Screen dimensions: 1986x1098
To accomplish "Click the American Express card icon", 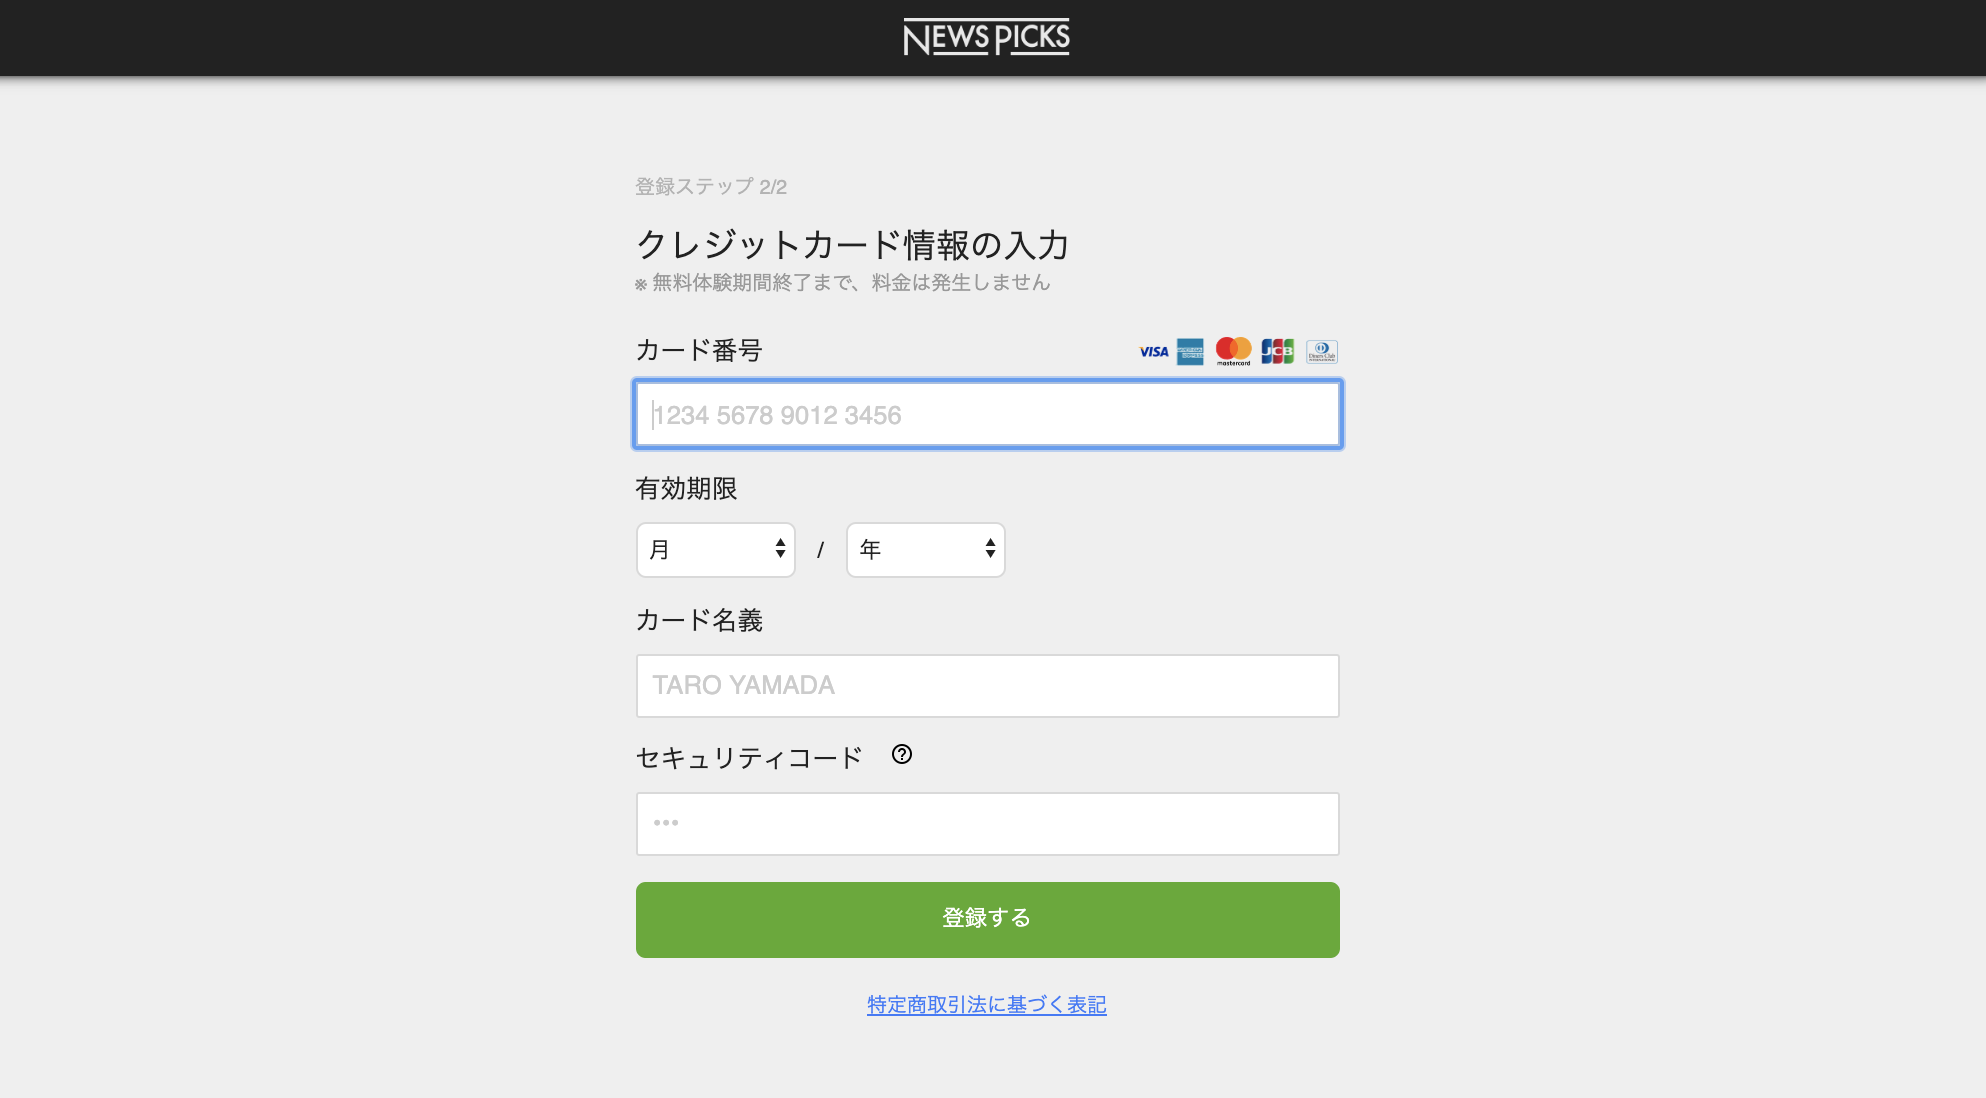I will pyautogui.click(x=1190, y=352).
